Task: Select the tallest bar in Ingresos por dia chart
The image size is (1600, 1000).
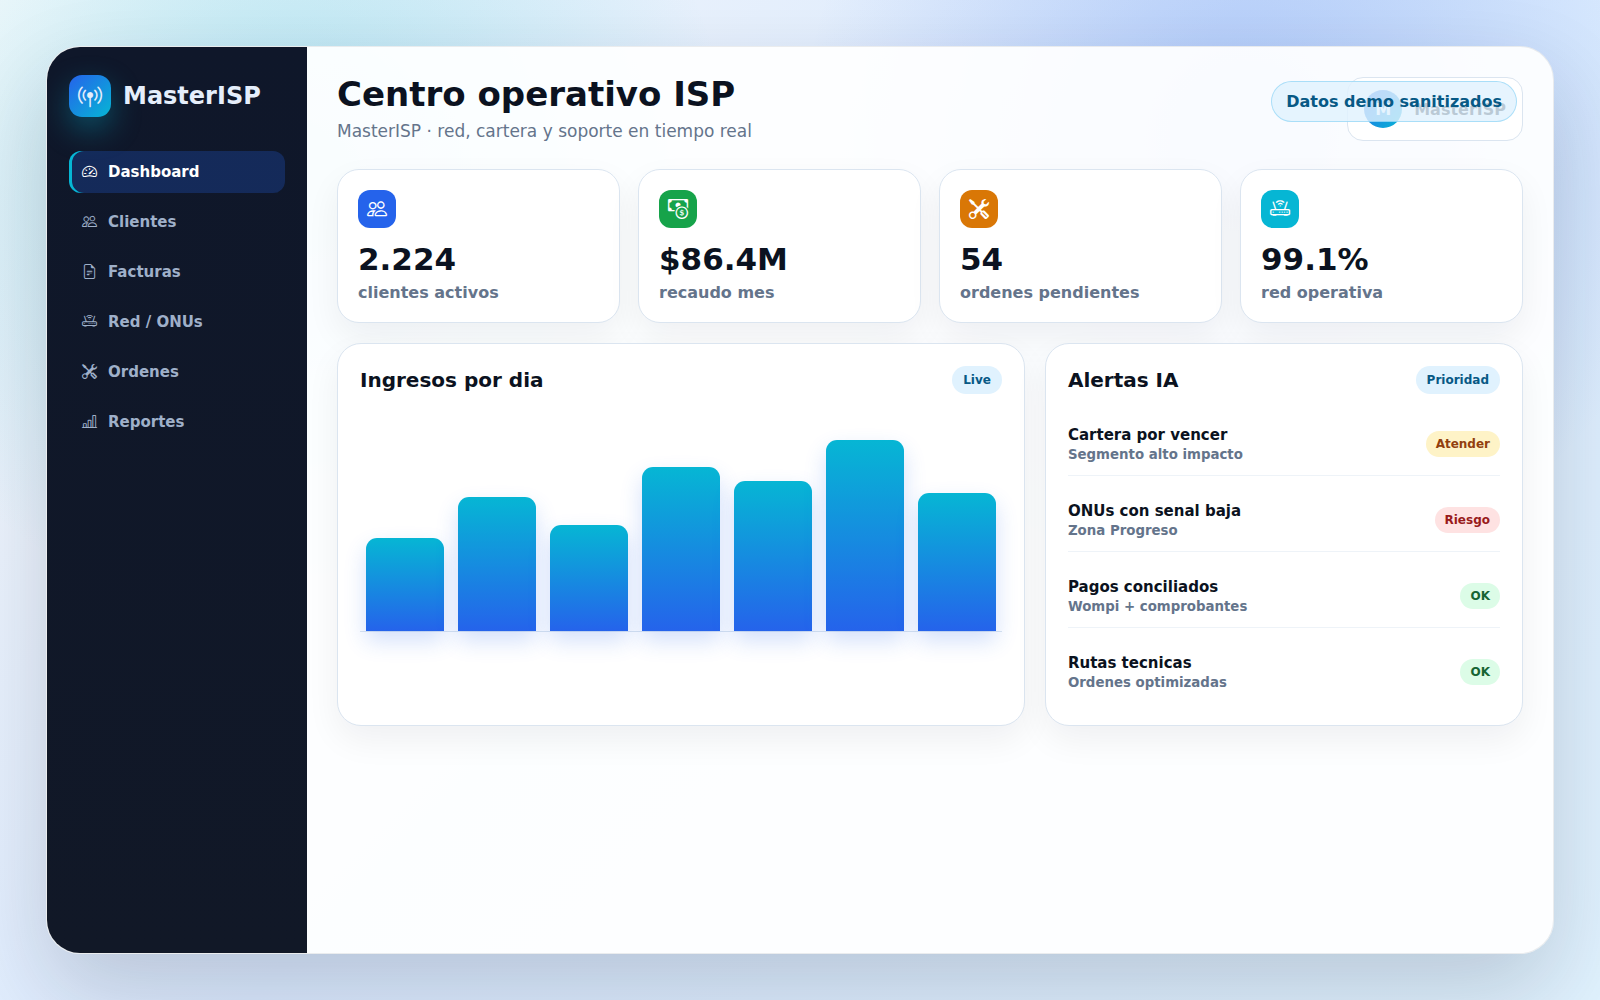Action: (x=865, y=536)
